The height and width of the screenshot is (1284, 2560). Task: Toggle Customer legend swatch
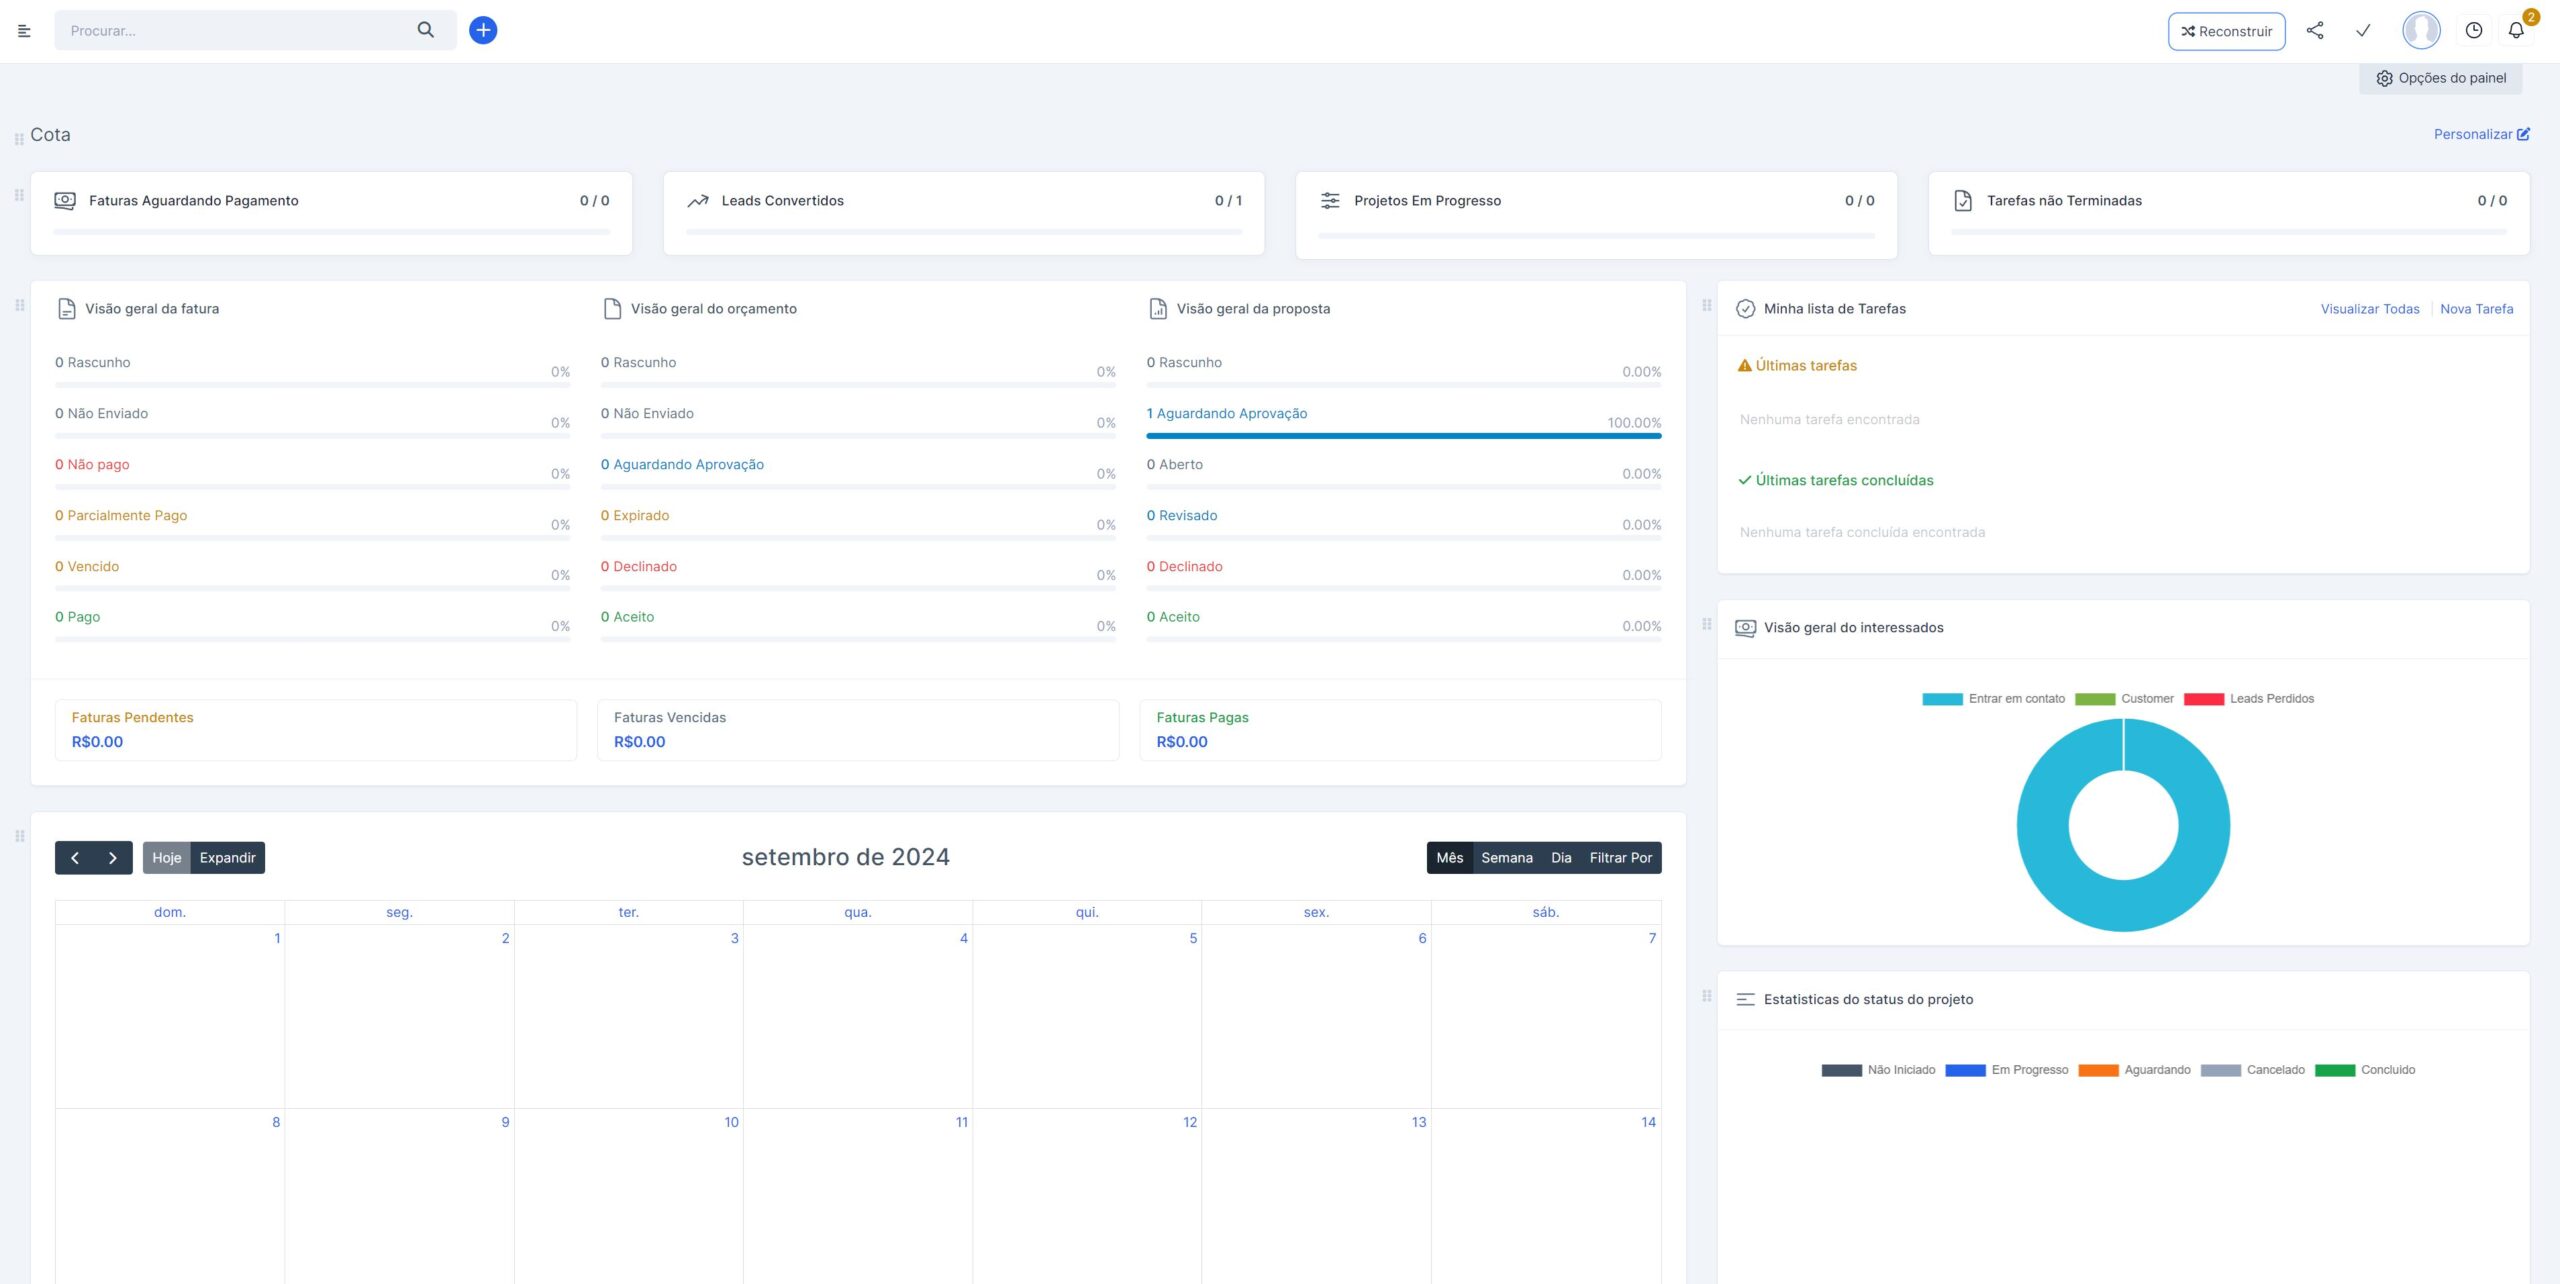pos(2094,699)
